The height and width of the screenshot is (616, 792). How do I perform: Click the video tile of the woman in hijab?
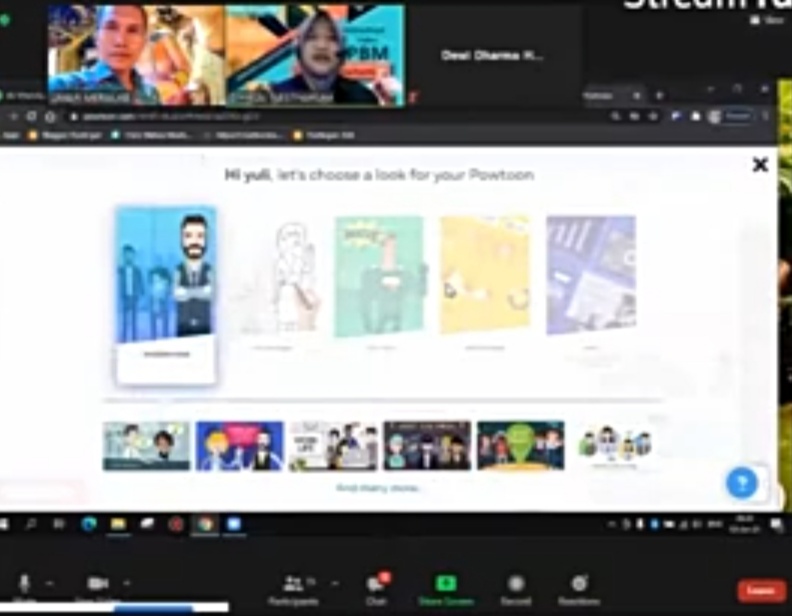pyautogui.click(x=314, y=56)
